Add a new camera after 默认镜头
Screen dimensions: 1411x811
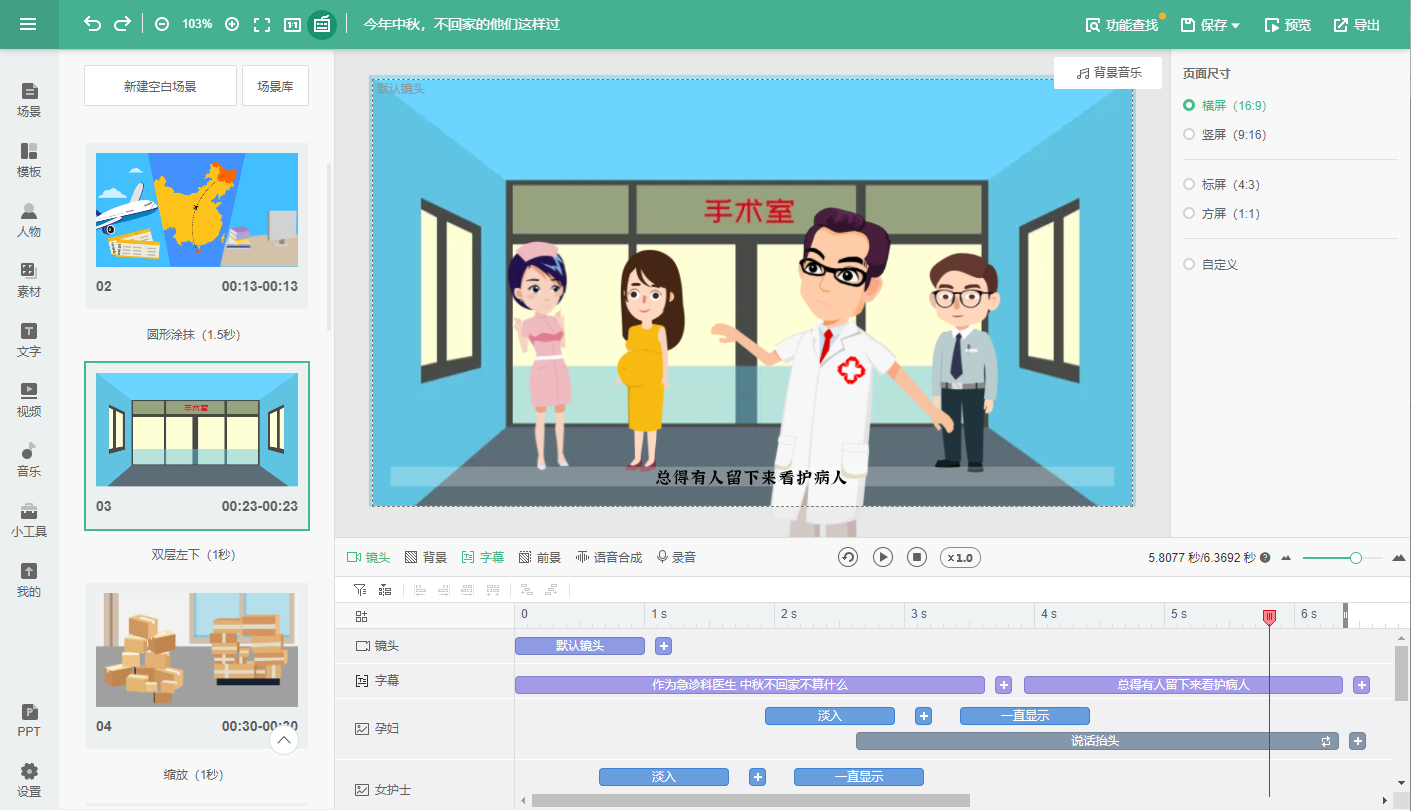click(x=664, y=646)
